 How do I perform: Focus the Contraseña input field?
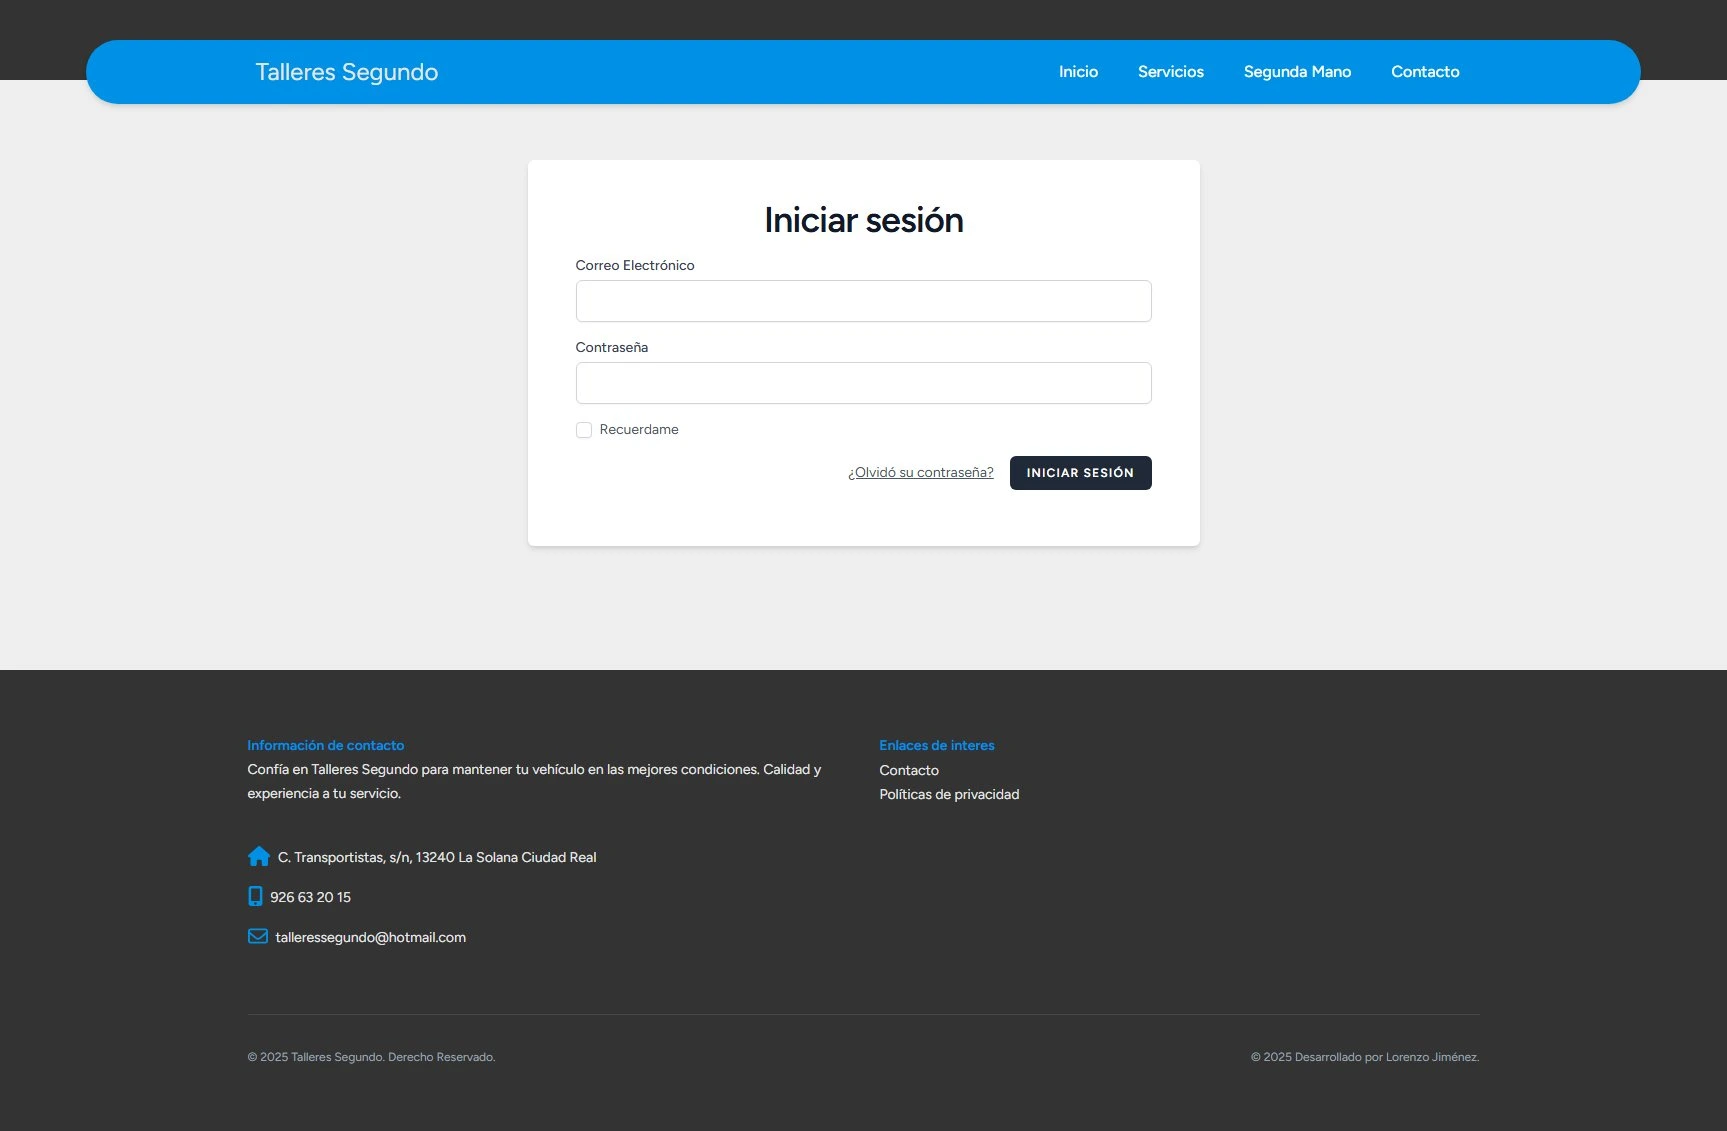(x=864, y=383)
